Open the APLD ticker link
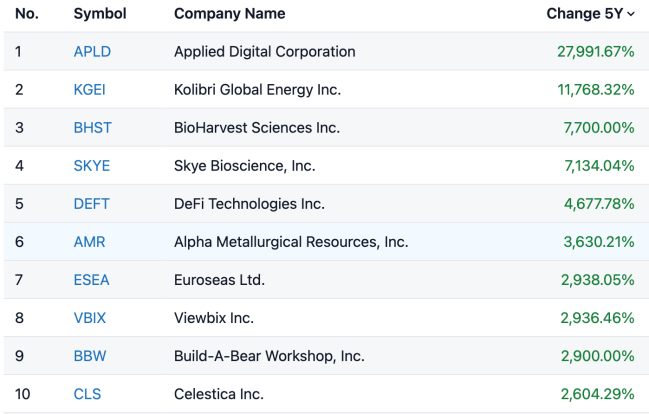 pos(91,51)
